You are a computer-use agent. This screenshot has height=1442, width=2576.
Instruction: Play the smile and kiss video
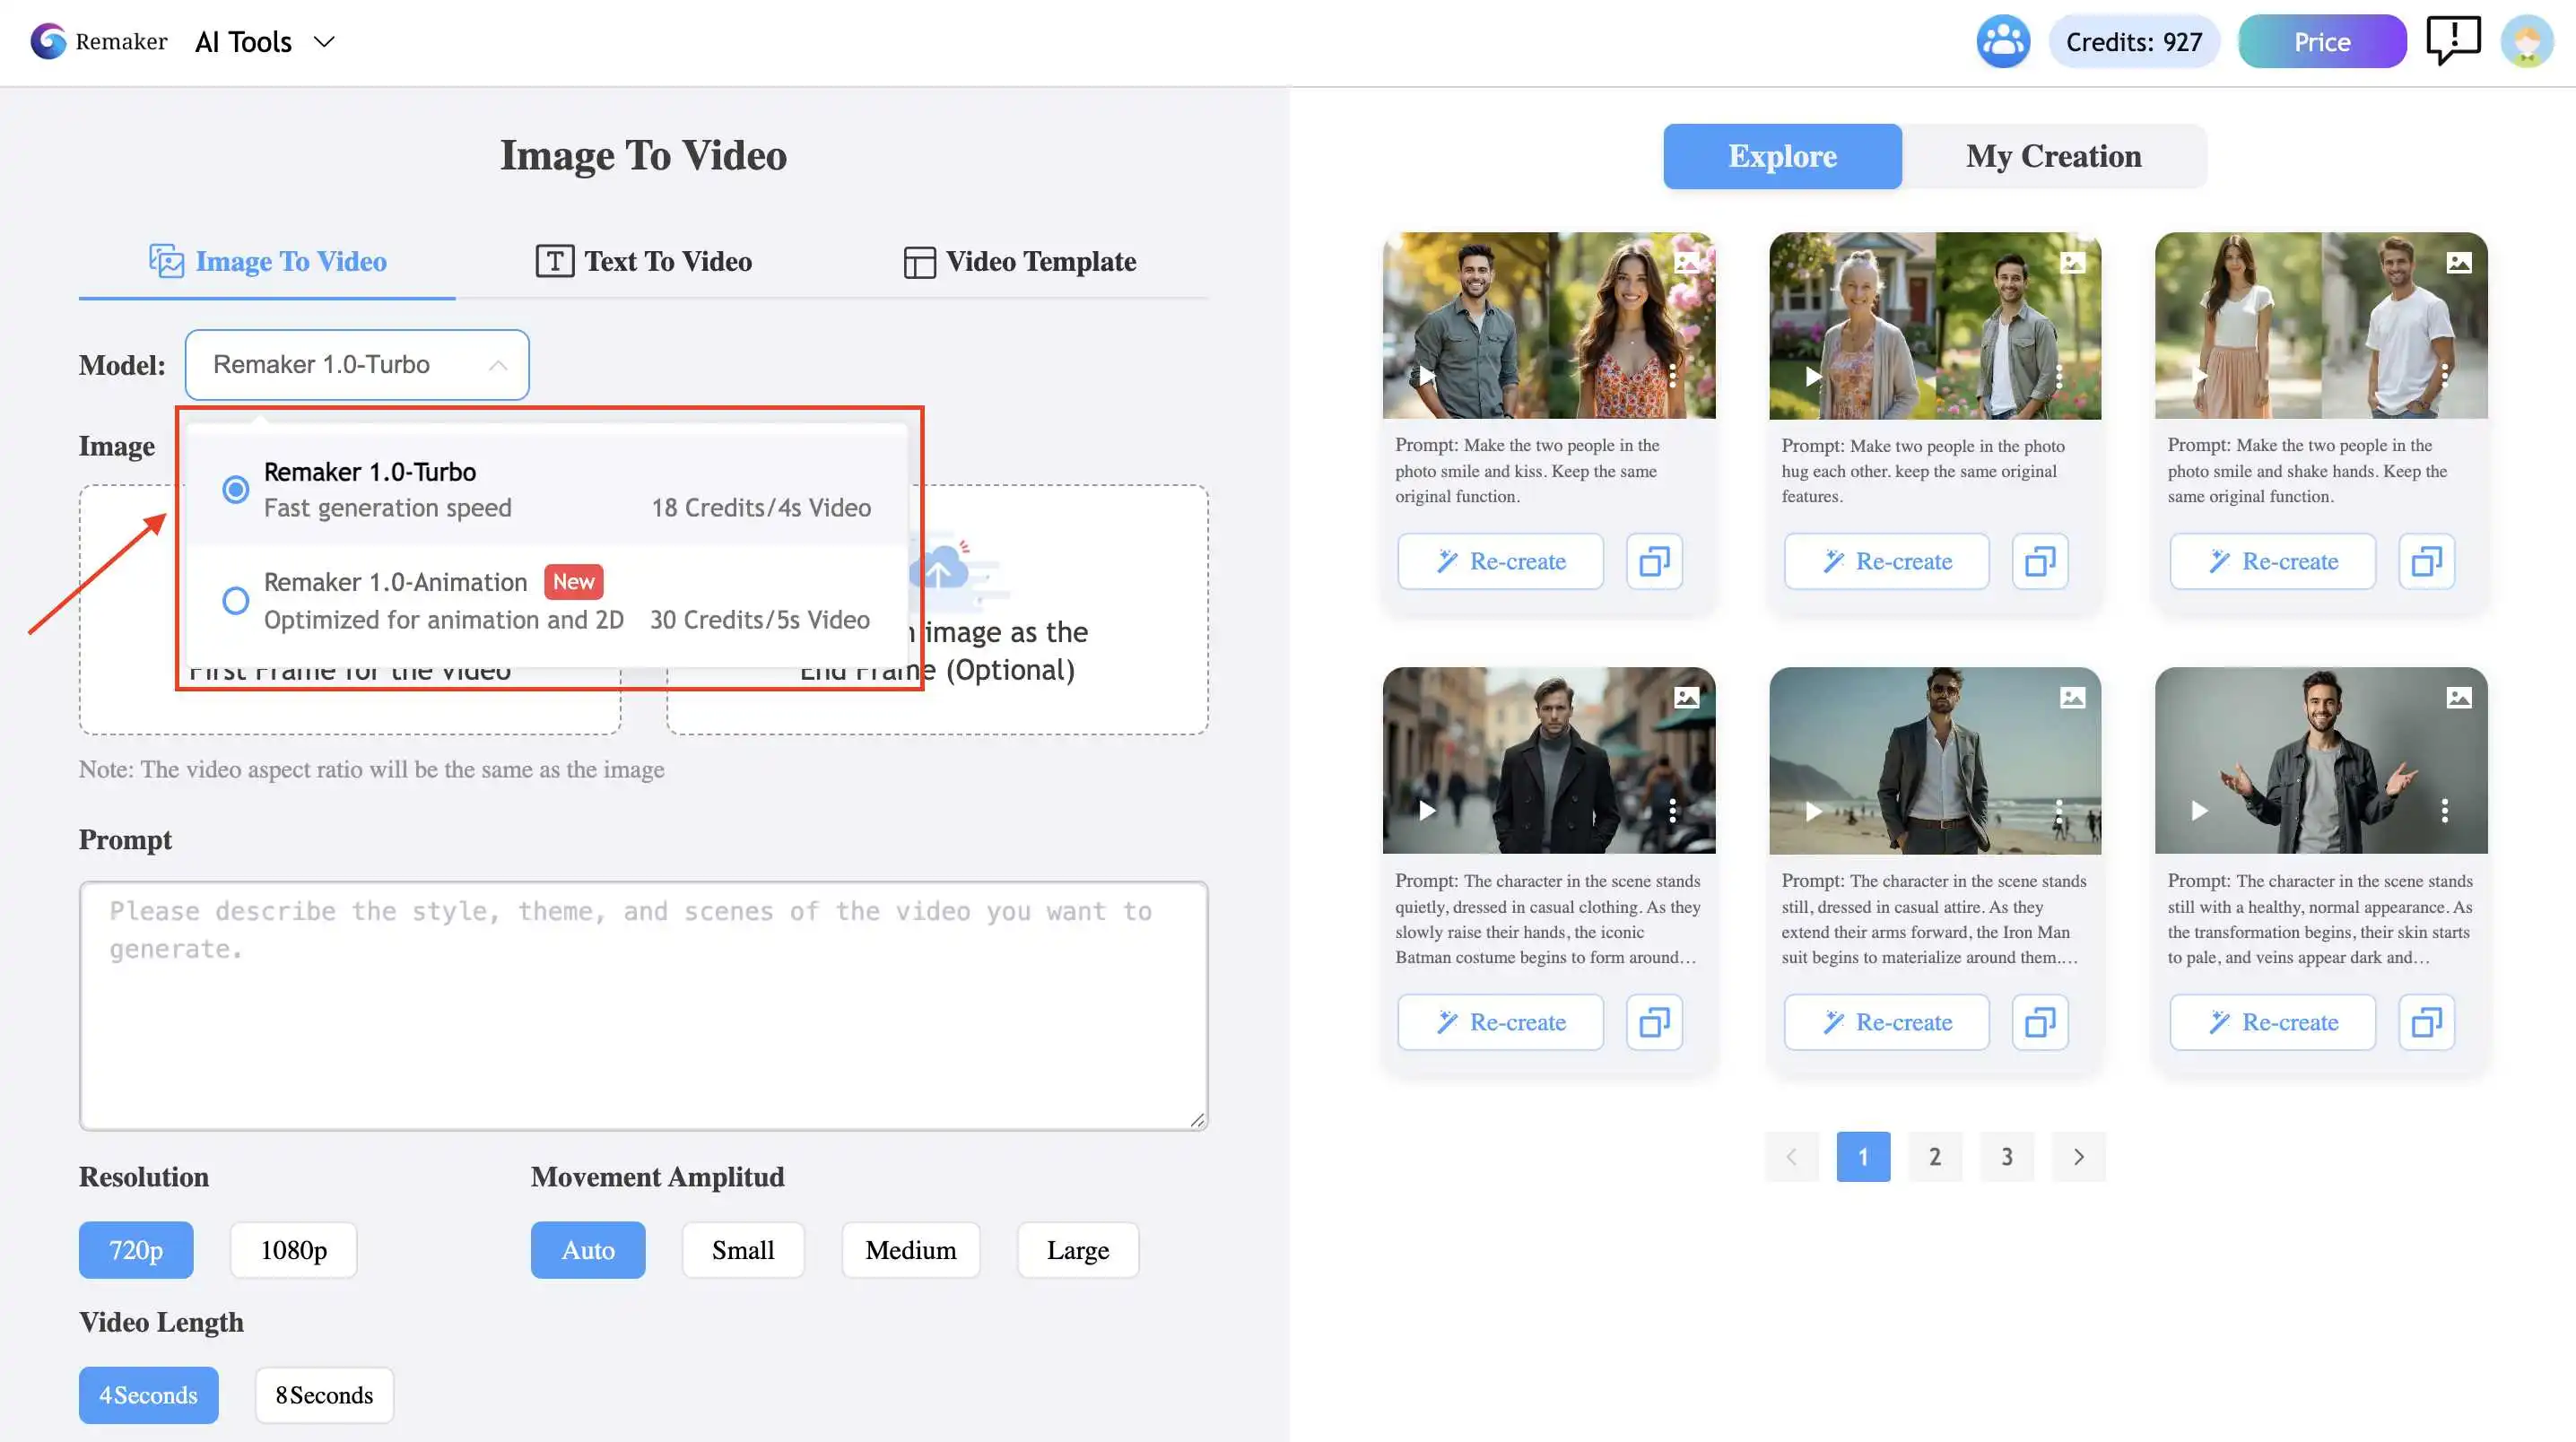[1427, 377]
